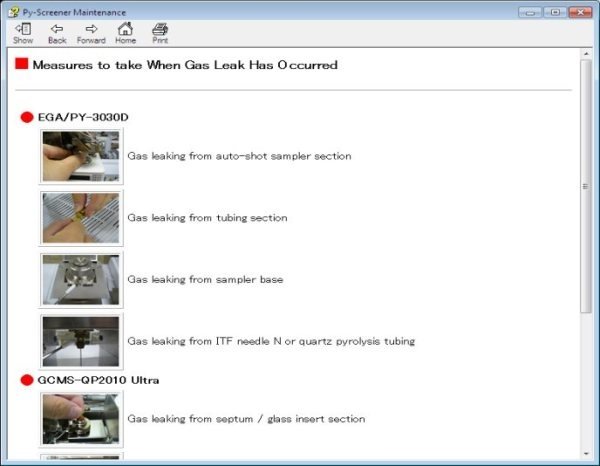Open the Home page icon
The image size is (600, 466).
[x=125, y=33]
